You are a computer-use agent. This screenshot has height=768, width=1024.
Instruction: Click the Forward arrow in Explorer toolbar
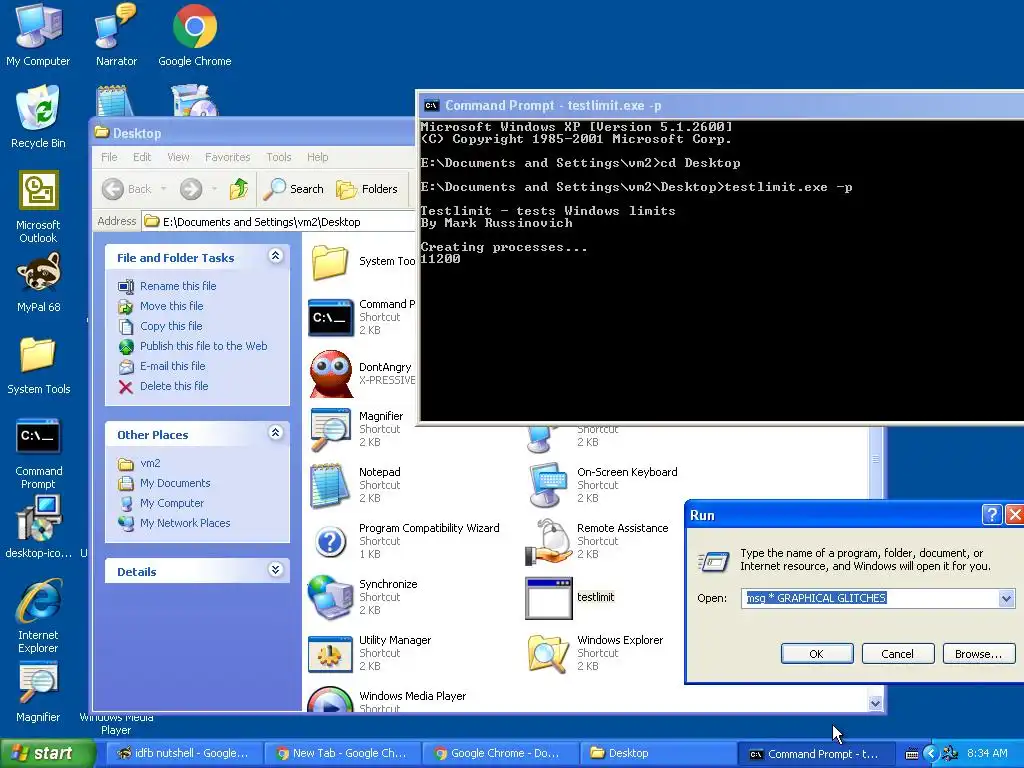coord(191,189)
